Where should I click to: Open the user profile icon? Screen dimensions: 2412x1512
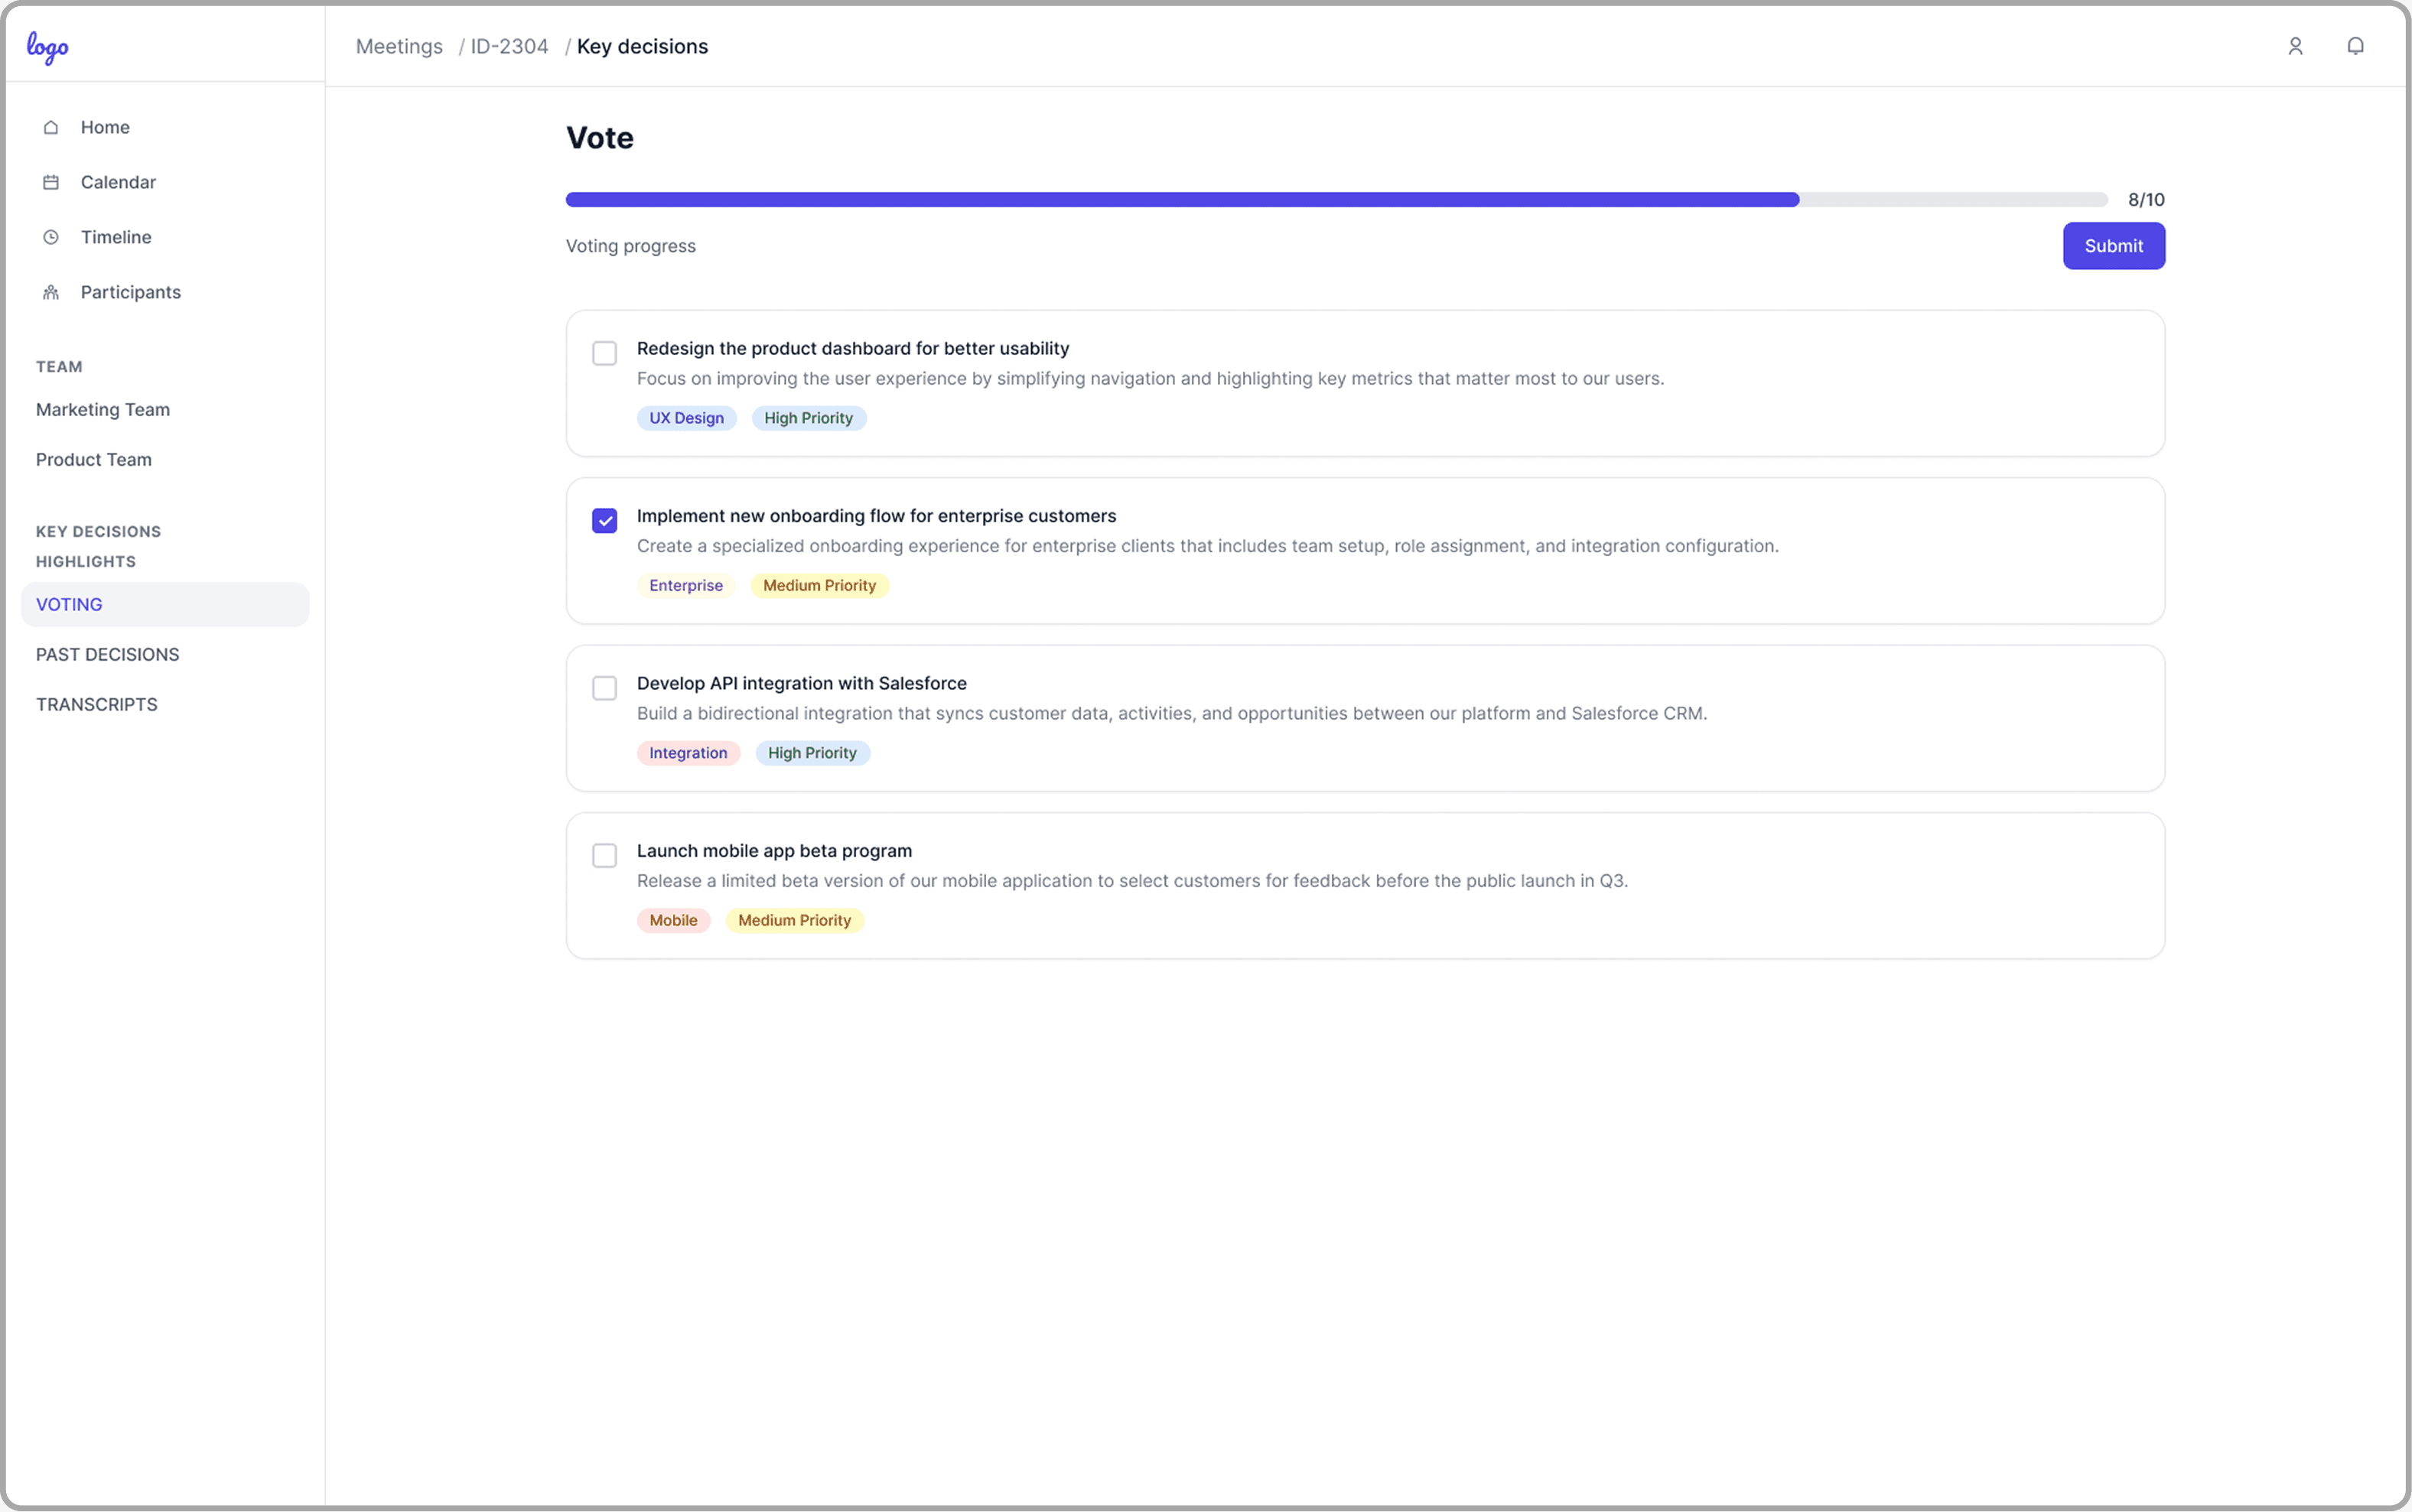coord(2295,46)
